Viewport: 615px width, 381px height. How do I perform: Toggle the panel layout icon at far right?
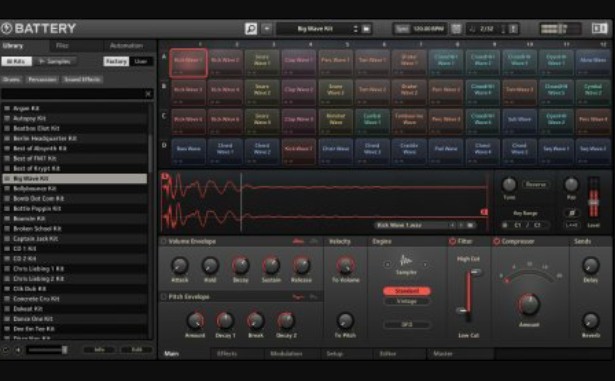[x=599, y=28]
